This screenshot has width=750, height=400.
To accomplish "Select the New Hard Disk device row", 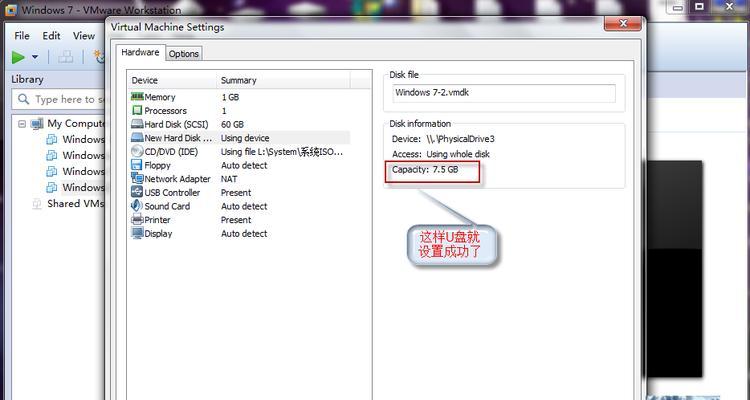I will [240, 138].
